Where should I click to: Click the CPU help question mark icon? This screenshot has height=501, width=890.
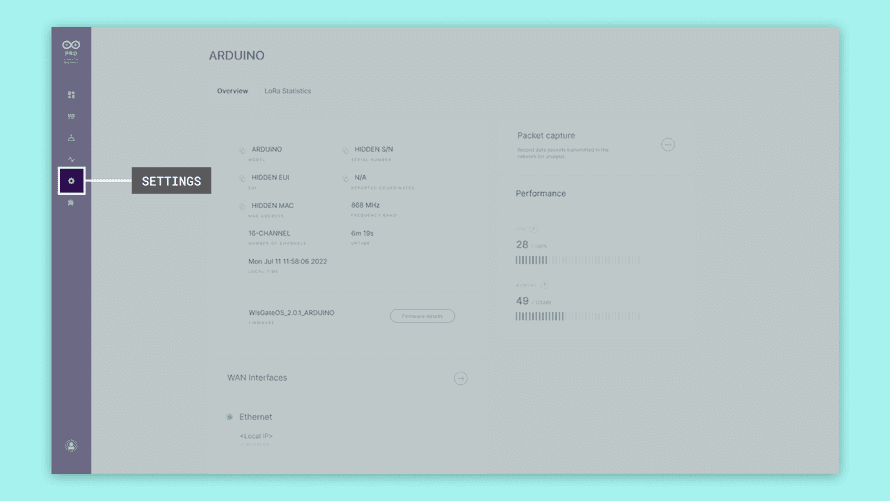pyautogui.click(x=533, y=229)
